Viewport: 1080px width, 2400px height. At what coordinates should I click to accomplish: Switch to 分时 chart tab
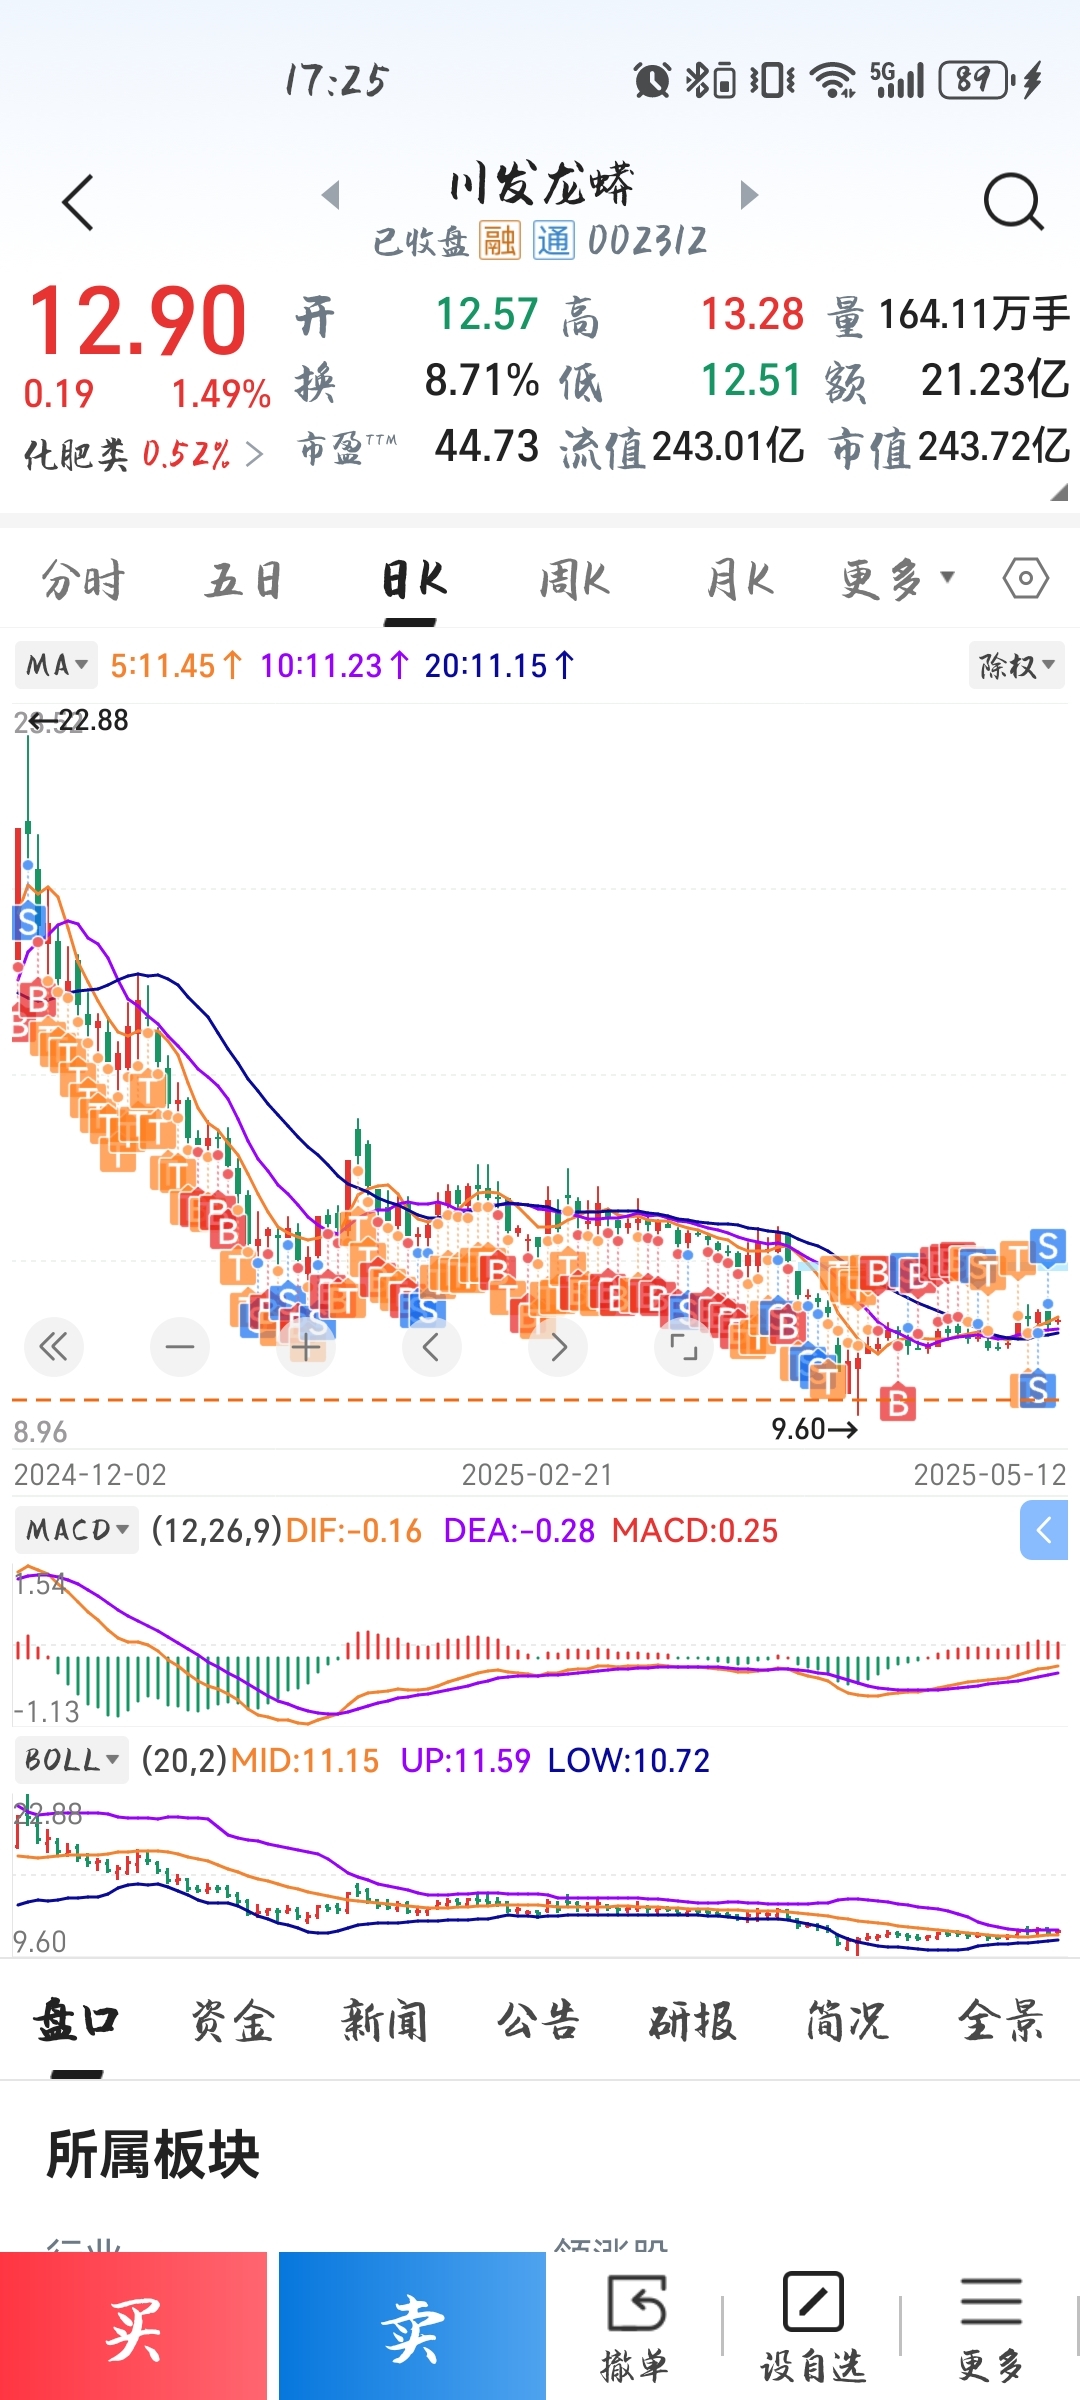coord(83,579)
